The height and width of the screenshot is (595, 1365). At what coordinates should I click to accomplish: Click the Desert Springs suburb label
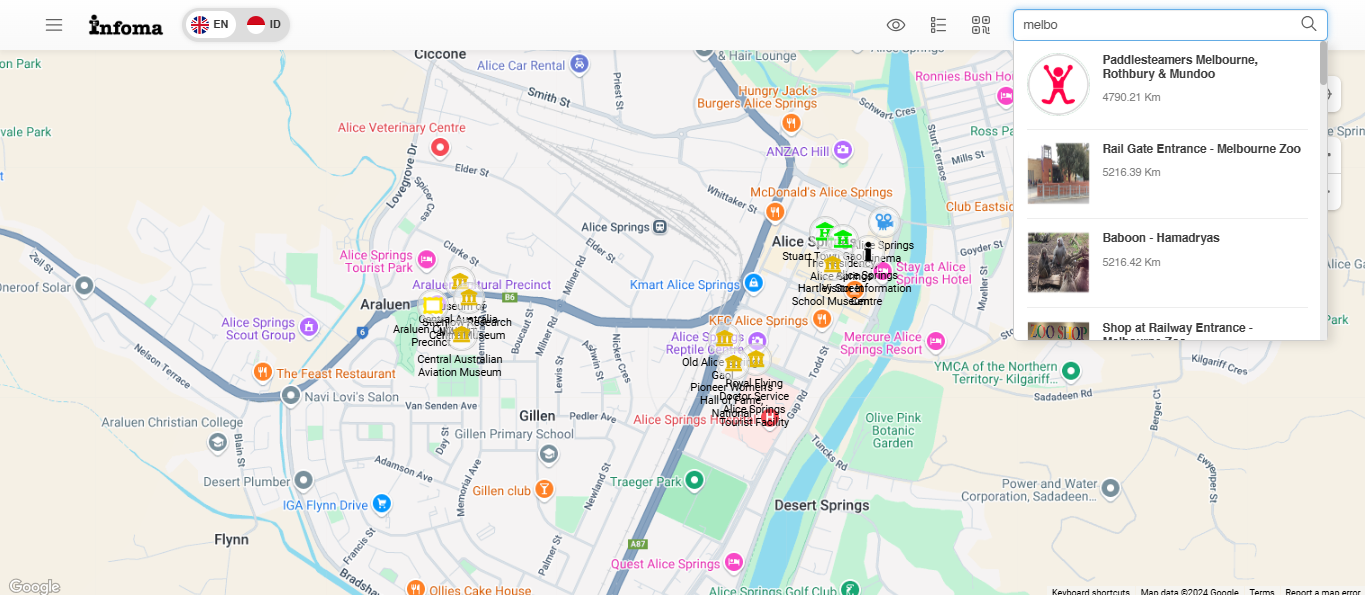coord(822,505)
